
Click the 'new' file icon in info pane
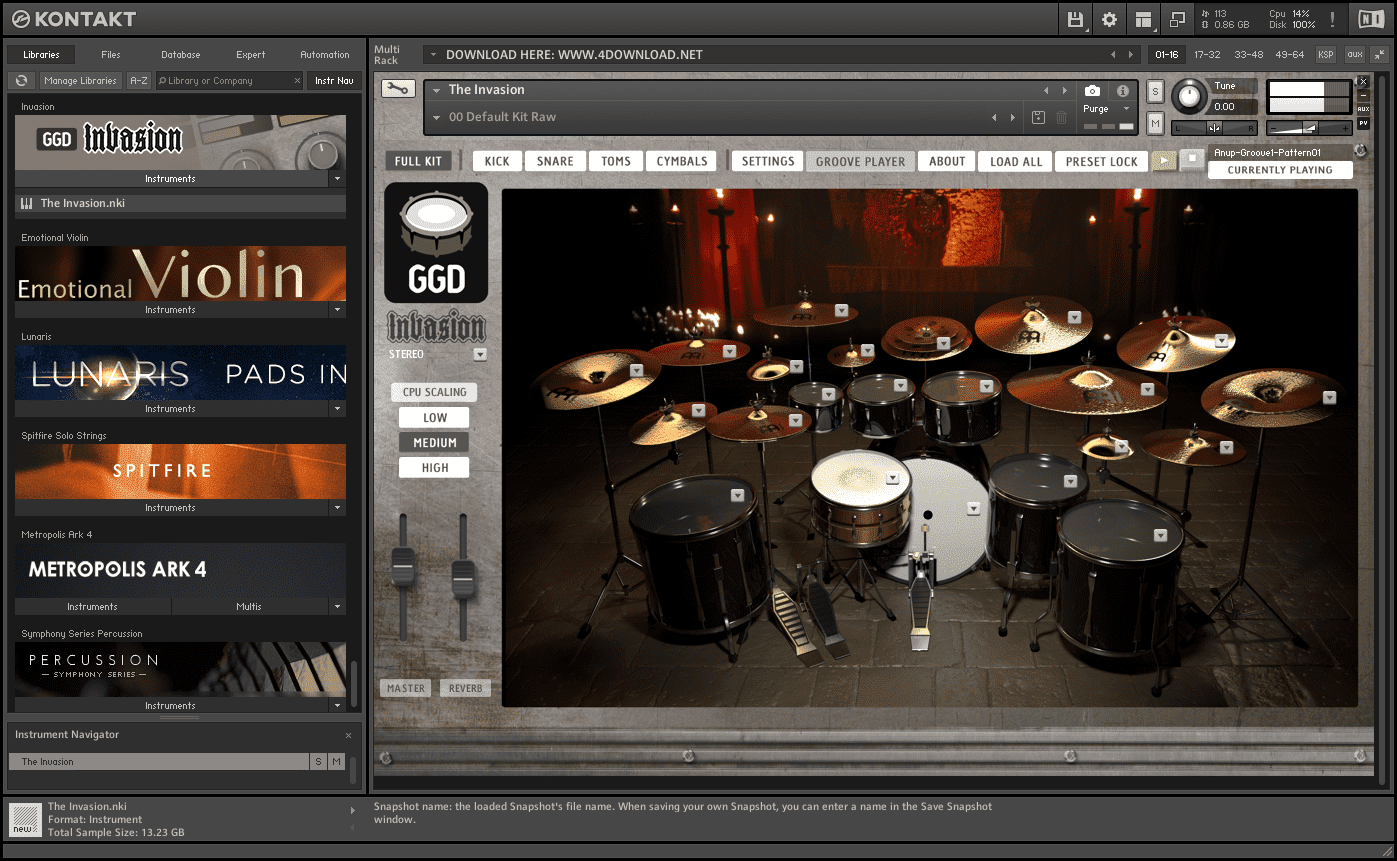point(23,818)
